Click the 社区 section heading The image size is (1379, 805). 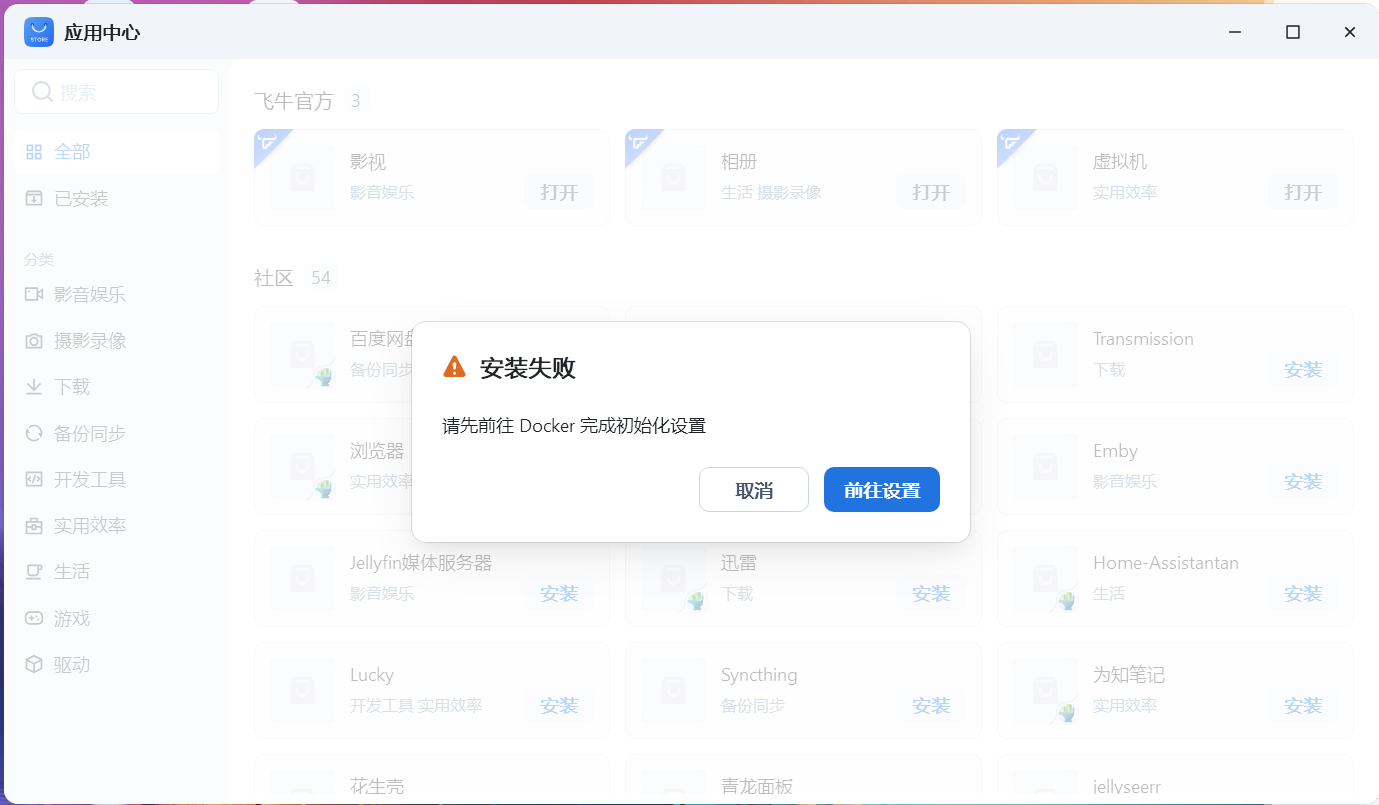[273, 278]
